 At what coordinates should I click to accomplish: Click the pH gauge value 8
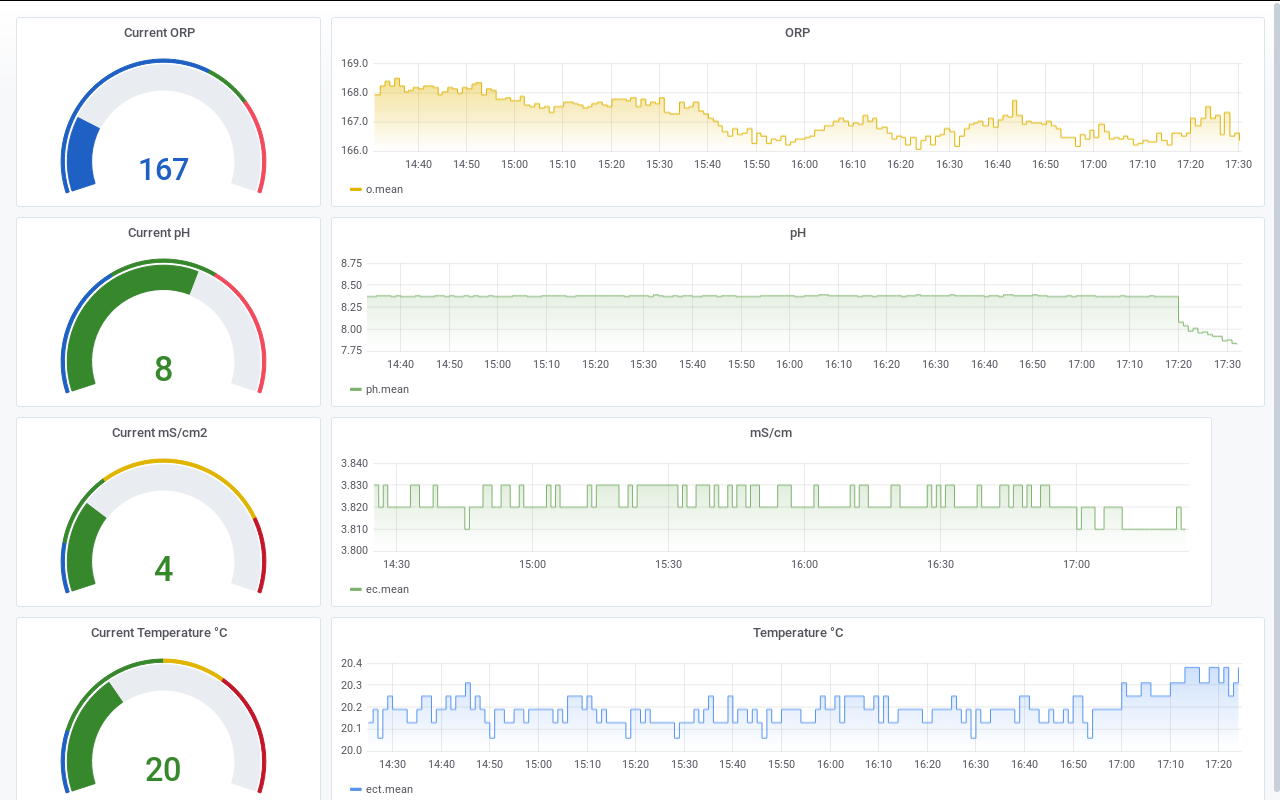coord(163,369)
